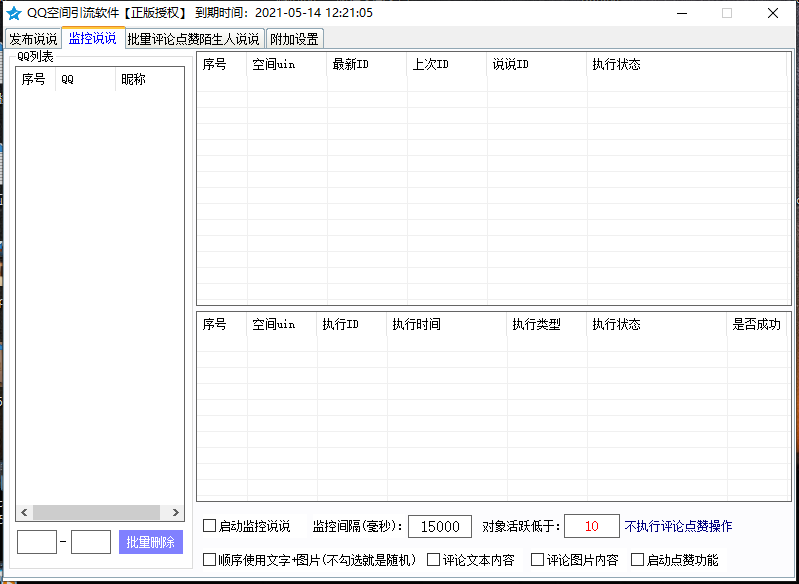The height and width of the screenshot is (584, 799).
Task: Click the 昵称 column header
Action: click(149, 79)
